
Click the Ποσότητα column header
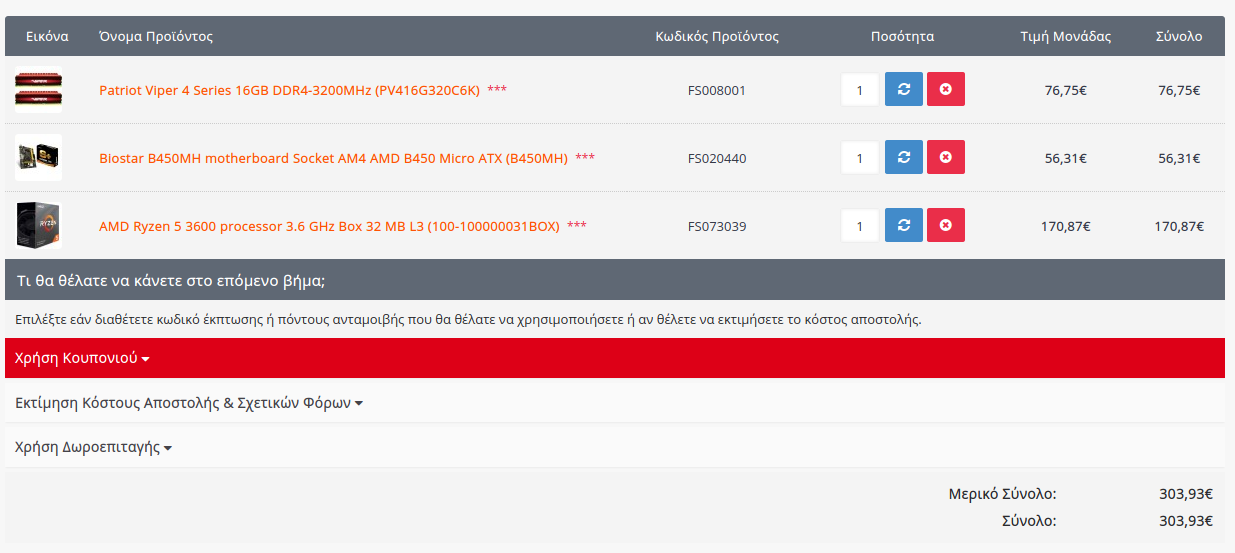coord(902,36)
